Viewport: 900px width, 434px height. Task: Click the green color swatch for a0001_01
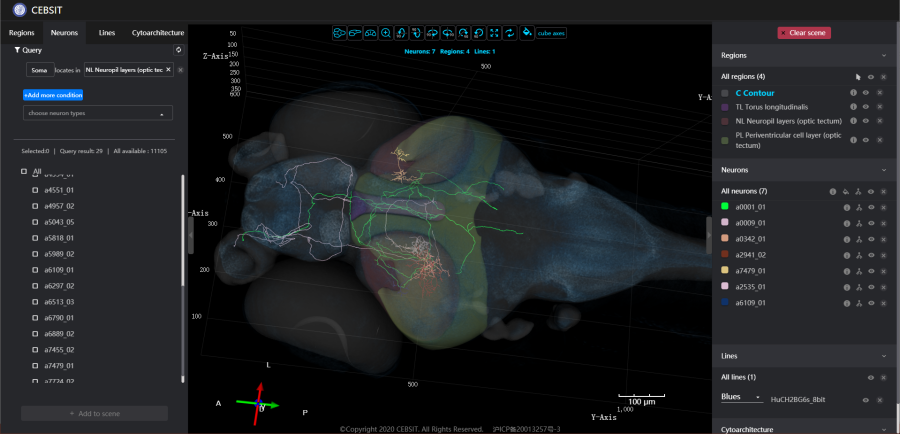pyautogui.click(x=725, y=207)
